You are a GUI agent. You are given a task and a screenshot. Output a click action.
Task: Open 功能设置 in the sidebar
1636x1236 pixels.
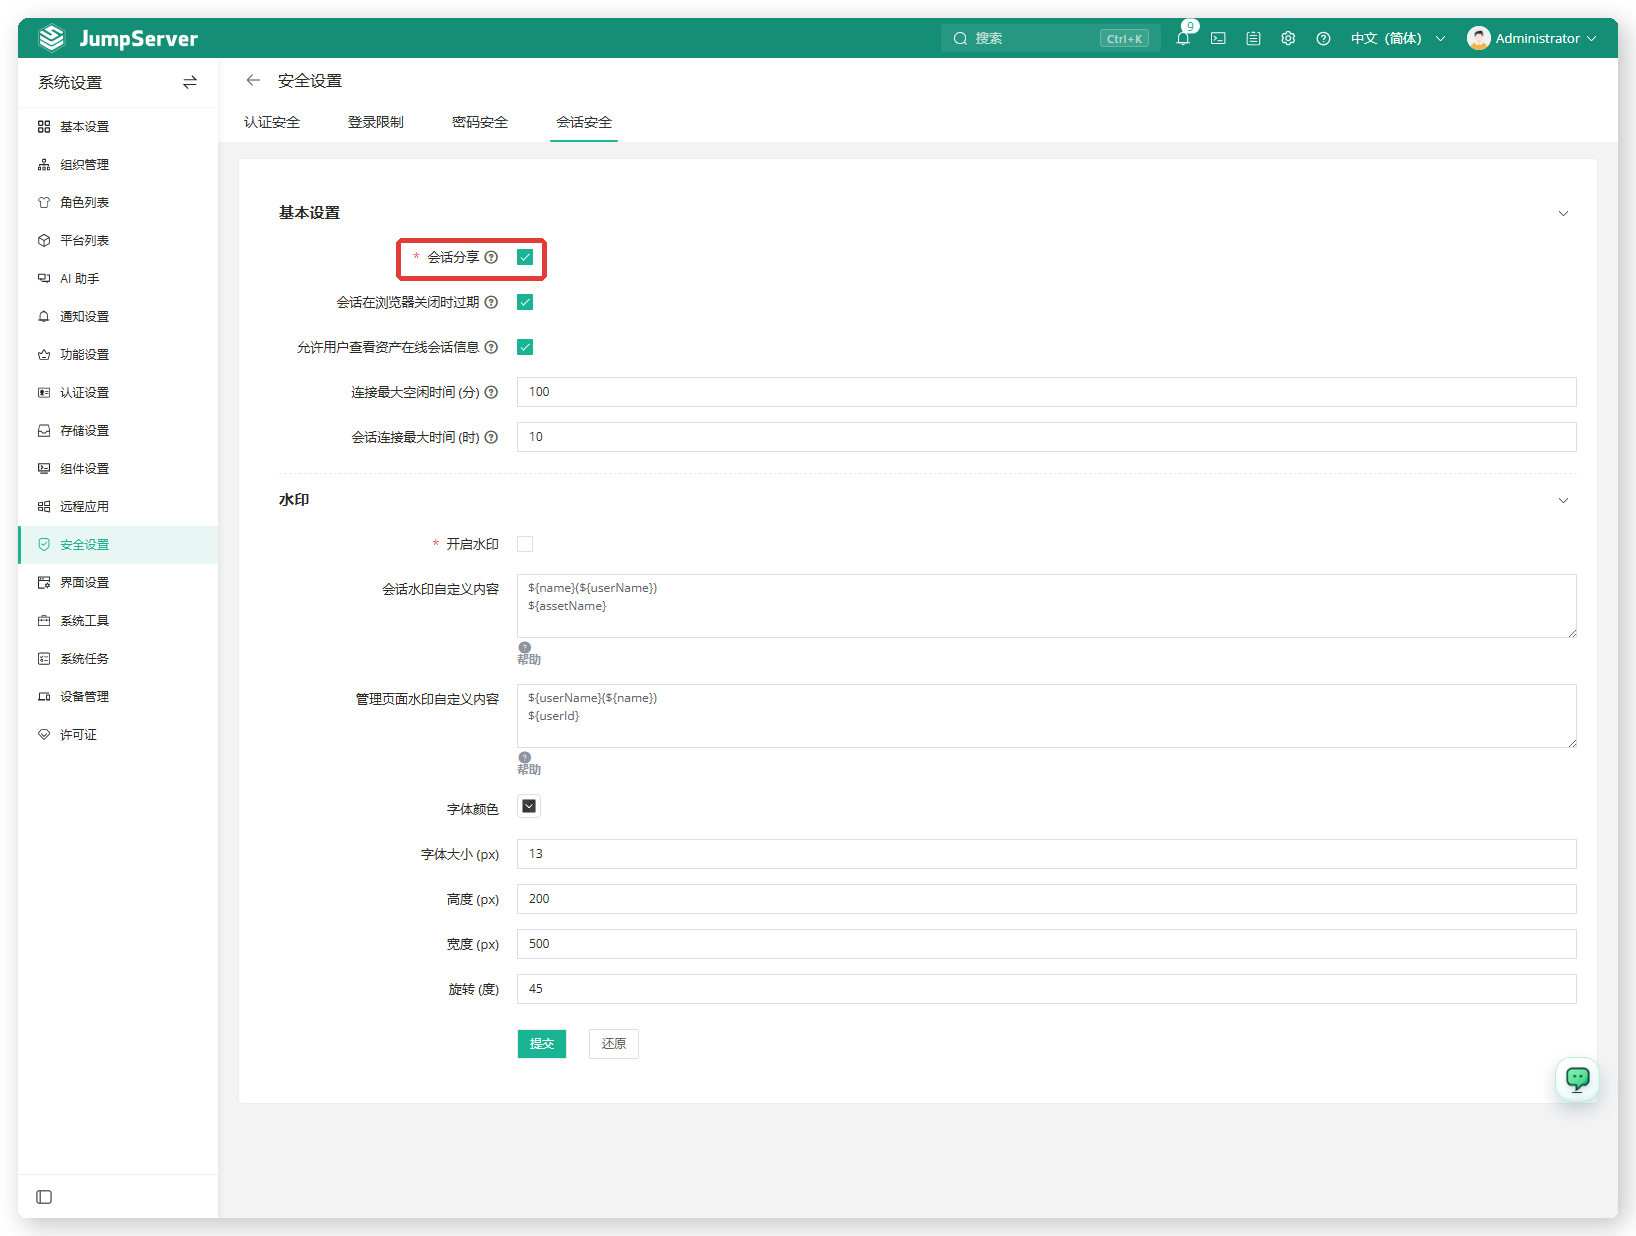pyautogui.click(x=118, y=354)
